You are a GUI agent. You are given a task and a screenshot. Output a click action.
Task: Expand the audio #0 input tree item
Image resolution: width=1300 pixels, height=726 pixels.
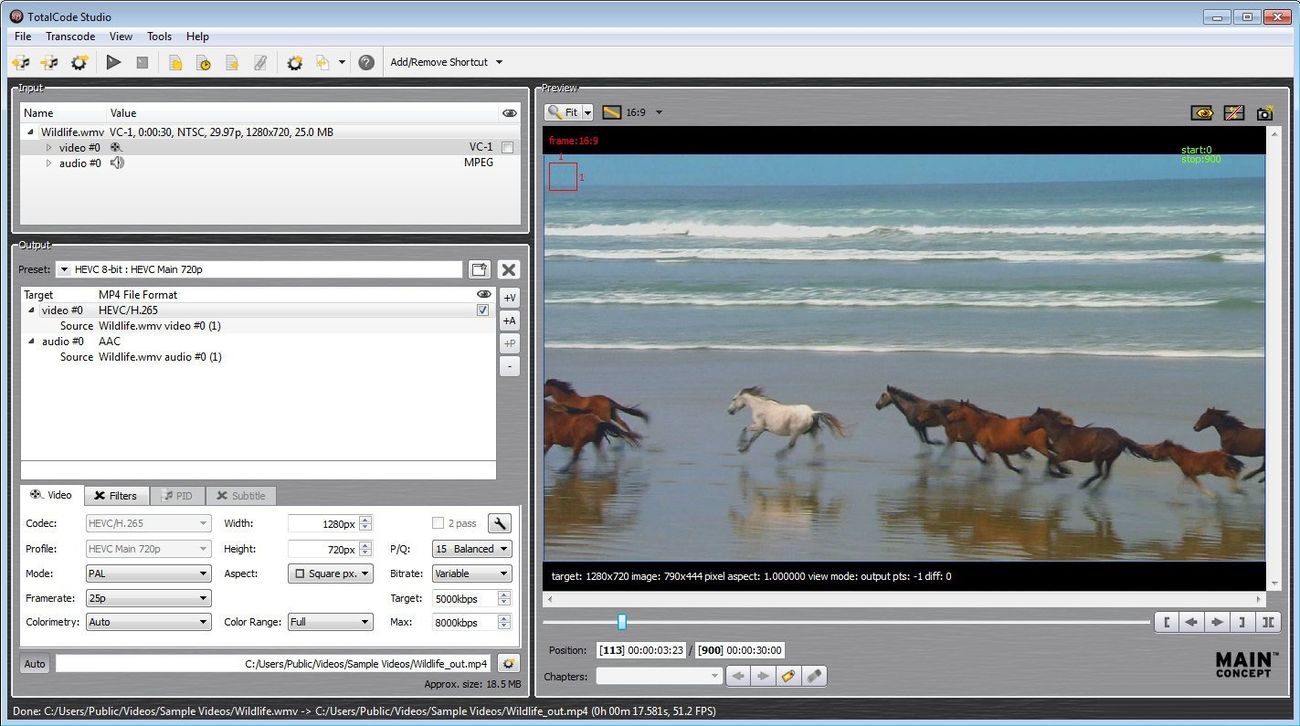48,163
